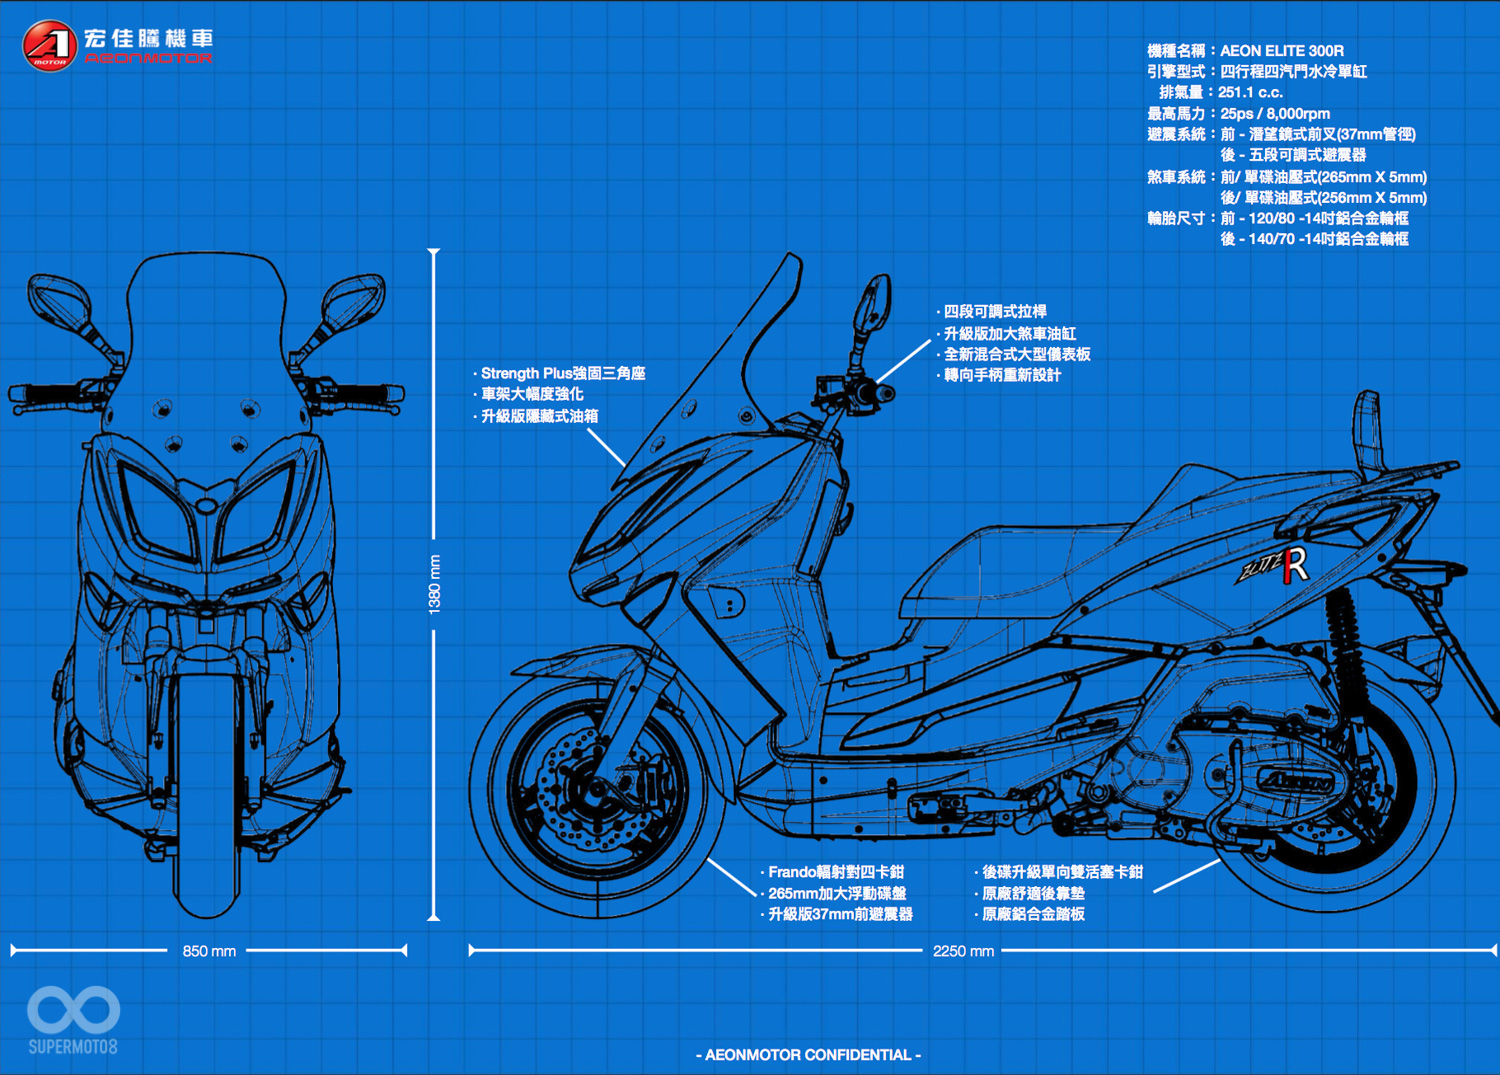Select the line 引擎型式：四行程四汽門水冷單缸

1256,71
